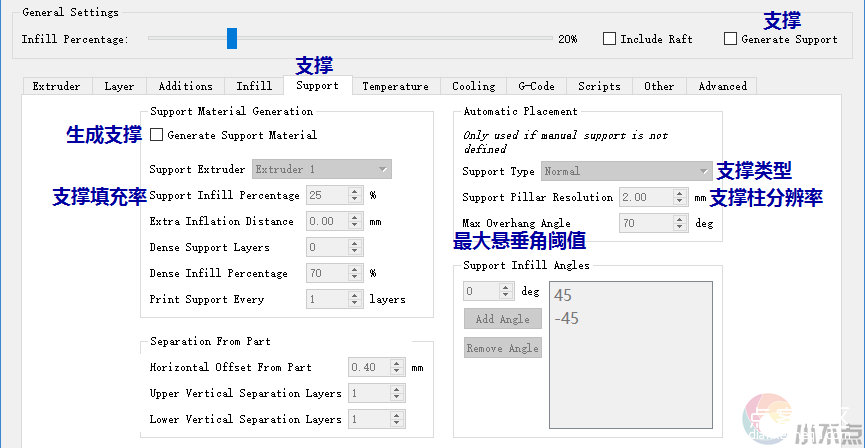The height and width of the screenshot is (448, 865).
Task: Click the Support Infill Percentage field
Action: [x=327, y=195]
